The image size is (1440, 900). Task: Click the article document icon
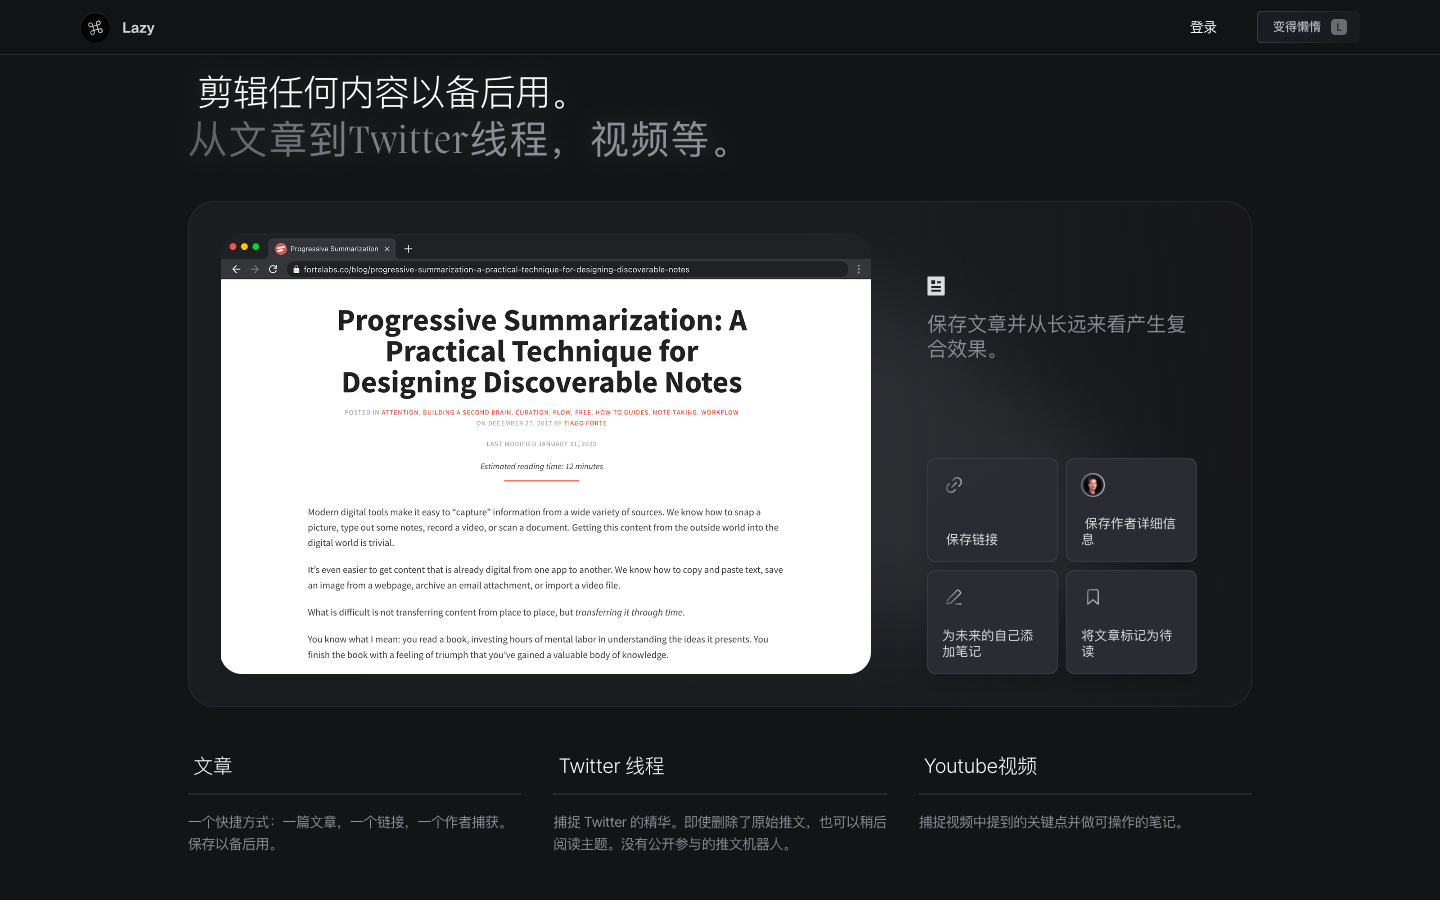point(936,286)
